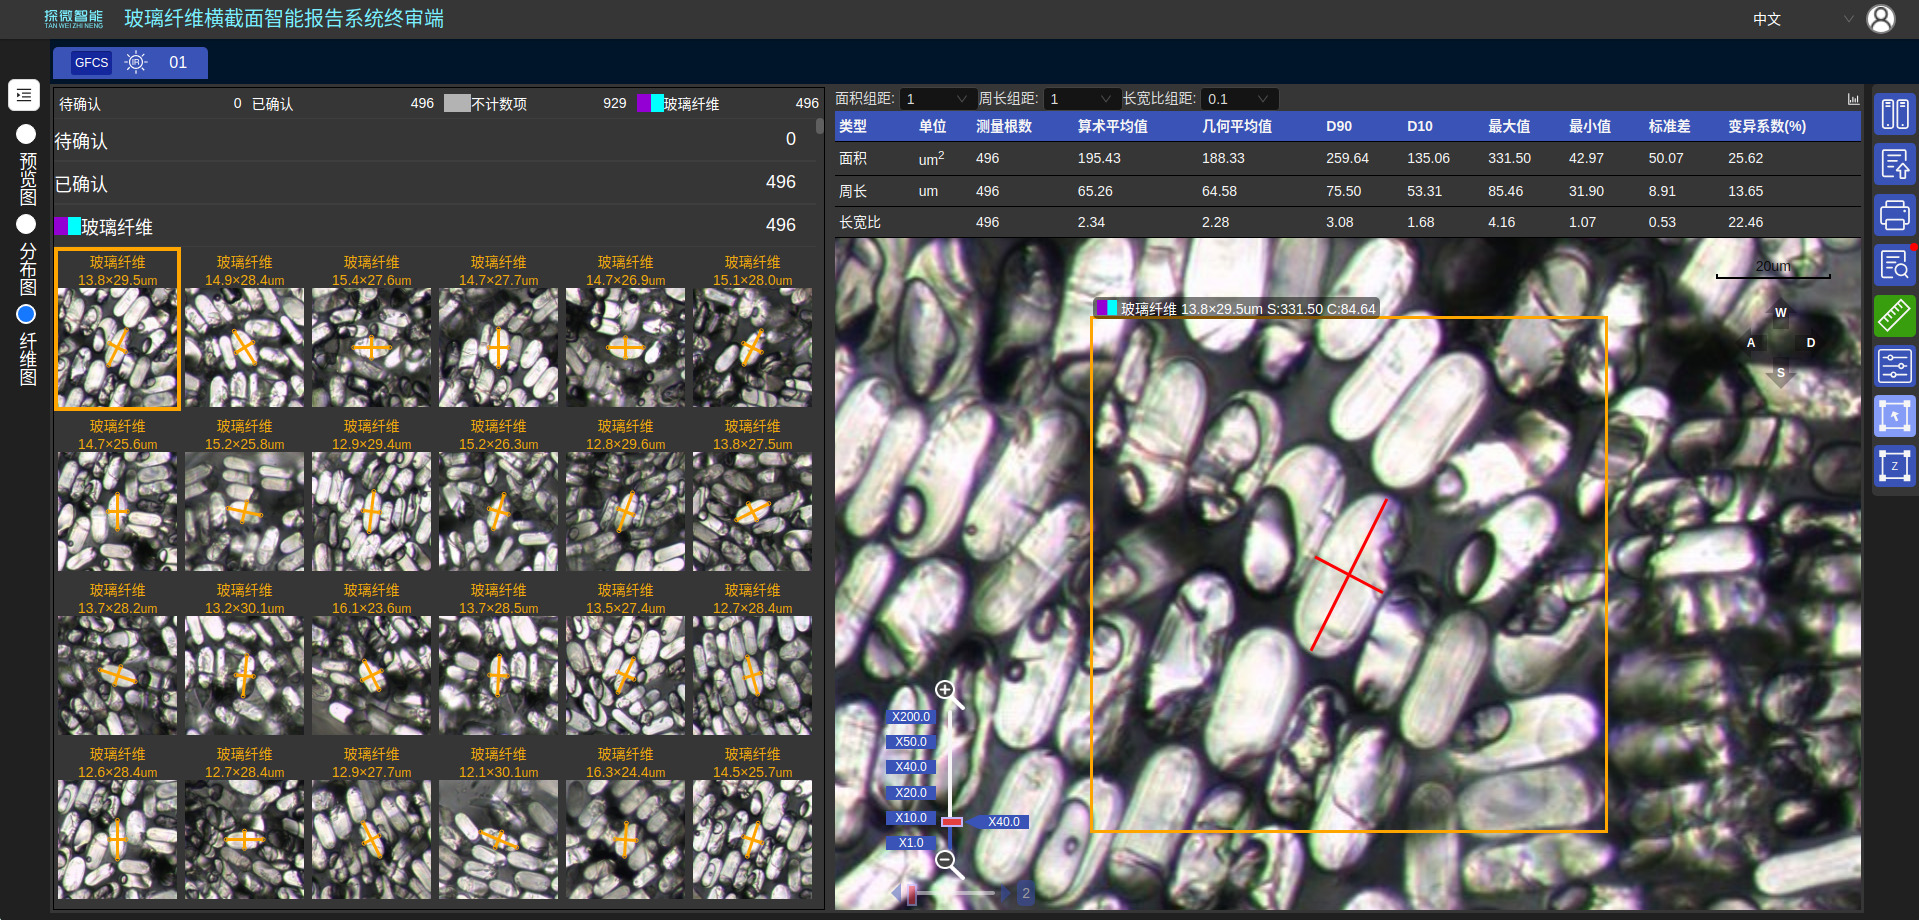
Task: Select the 预览图 radio button
Action: [26, 134]
